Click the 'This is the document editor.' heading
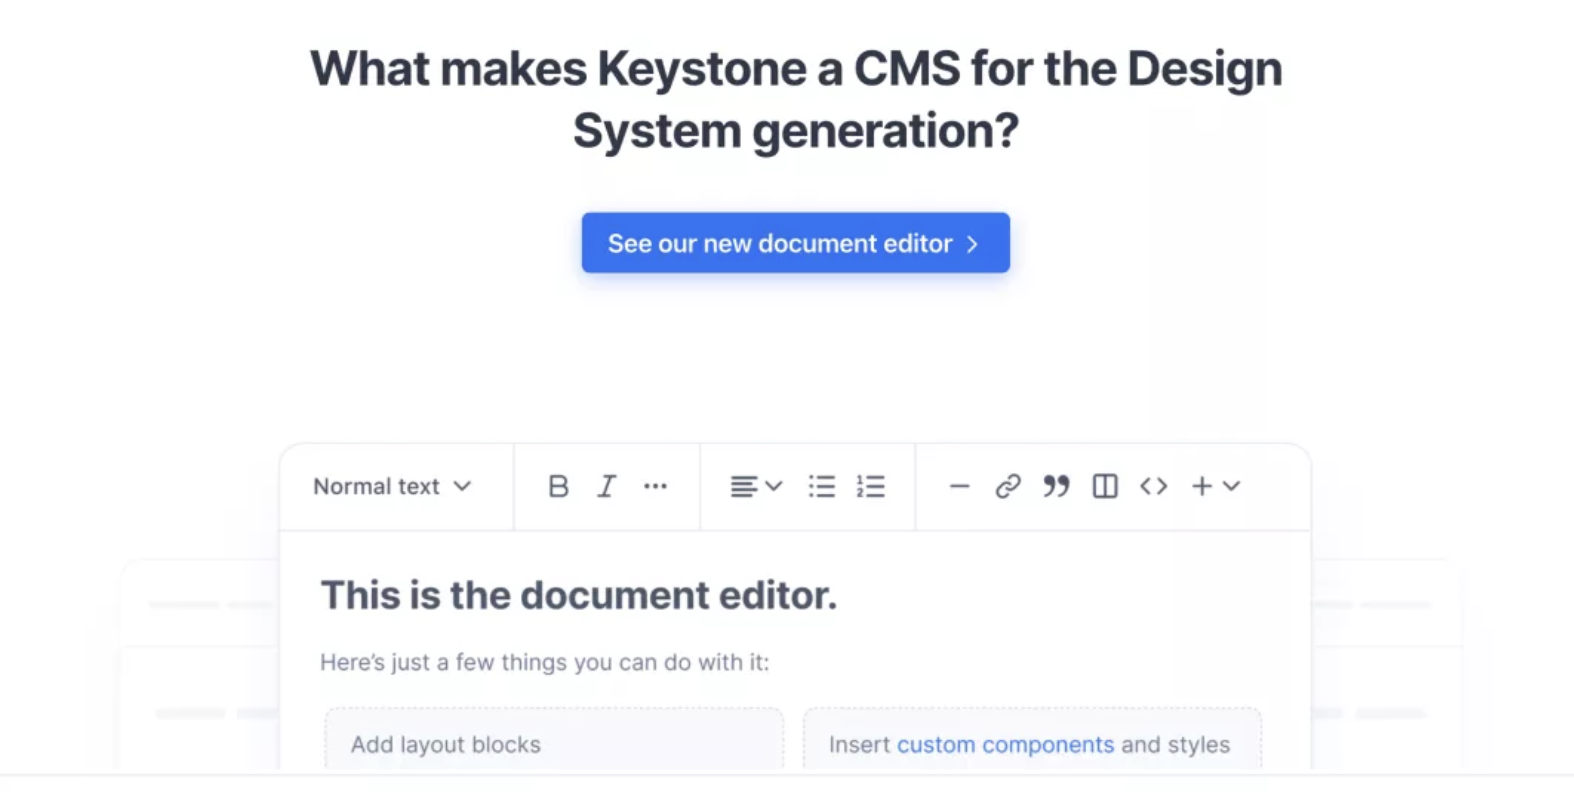 pyautogui.click(x=578, y=596)
